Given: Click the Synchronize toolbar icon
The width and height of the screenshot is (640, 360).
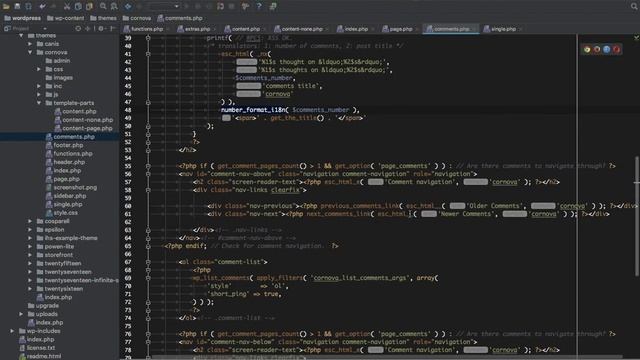Looking at the screenshot, I should [x=29, y=6].
